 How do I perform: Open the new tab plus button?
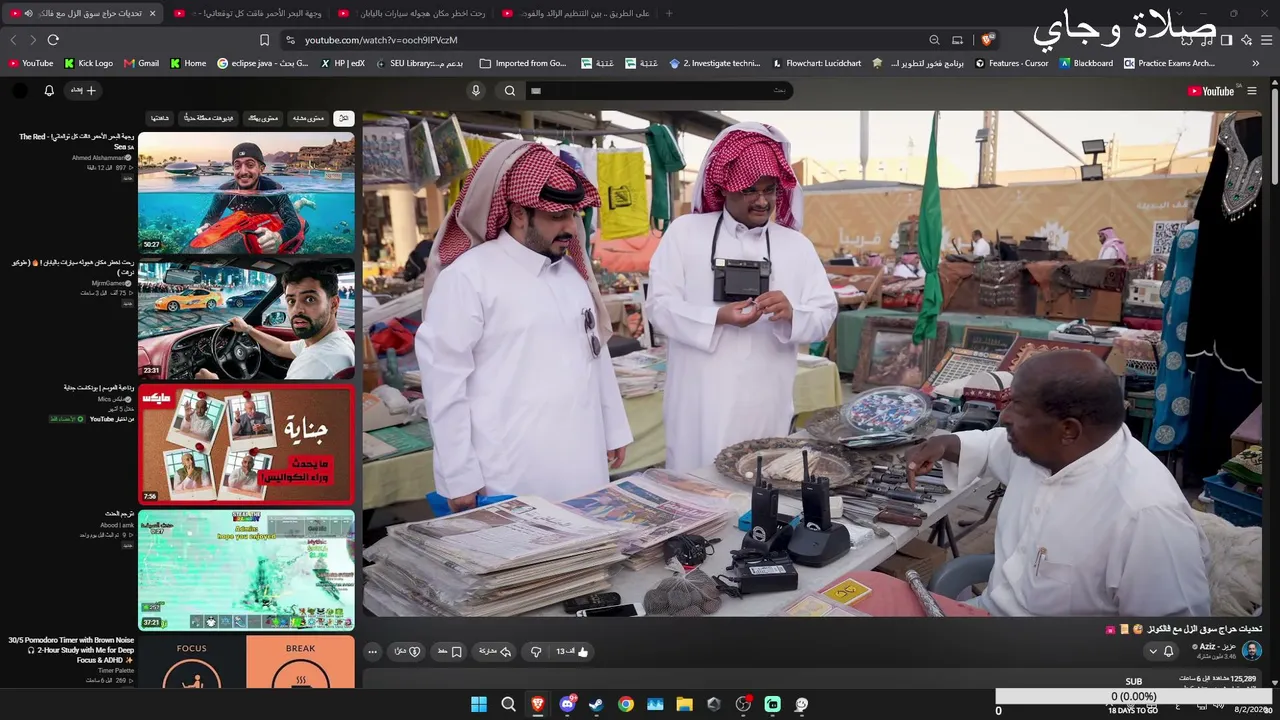click(x=669, y=13)
